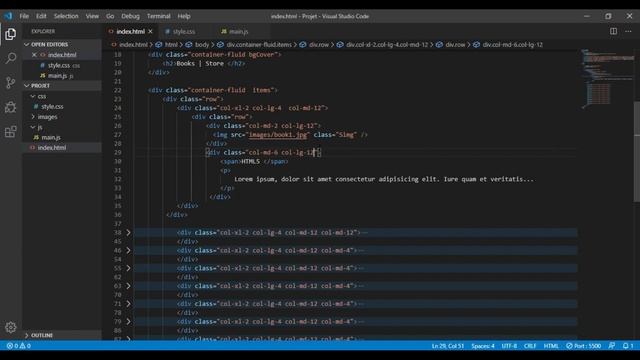The width and height of the screenshot is (640, 360).
Task: Click the code minimap preview
Action: [x=607, y=79]
